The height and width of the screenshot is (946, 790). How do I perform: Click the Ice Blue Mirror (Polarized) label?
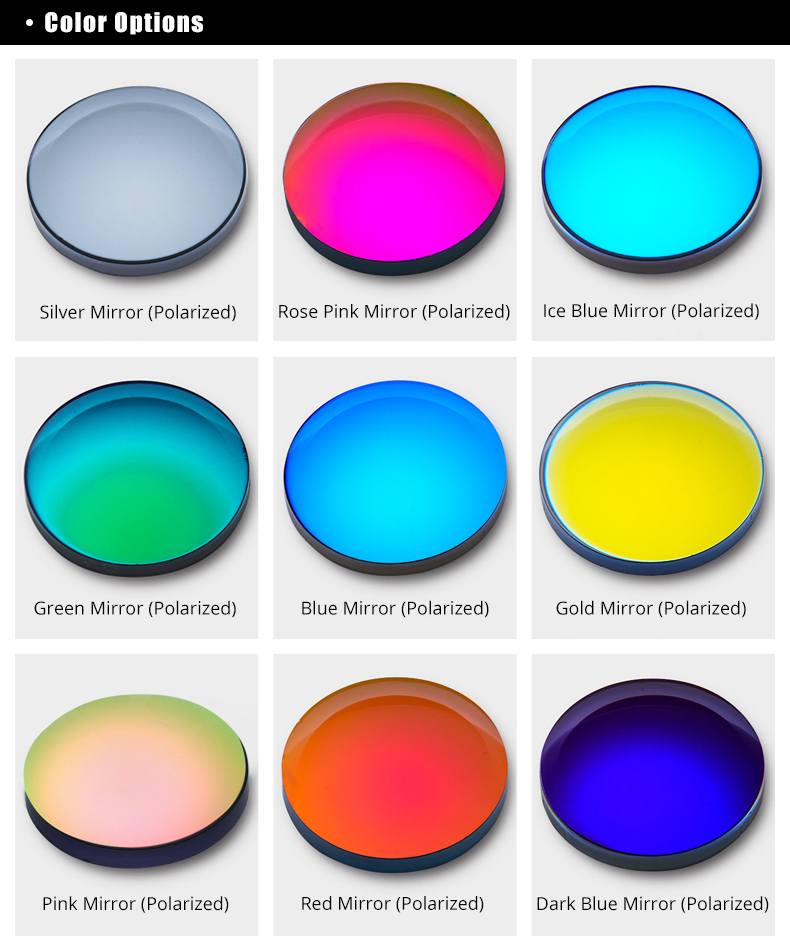coord(651,311)
